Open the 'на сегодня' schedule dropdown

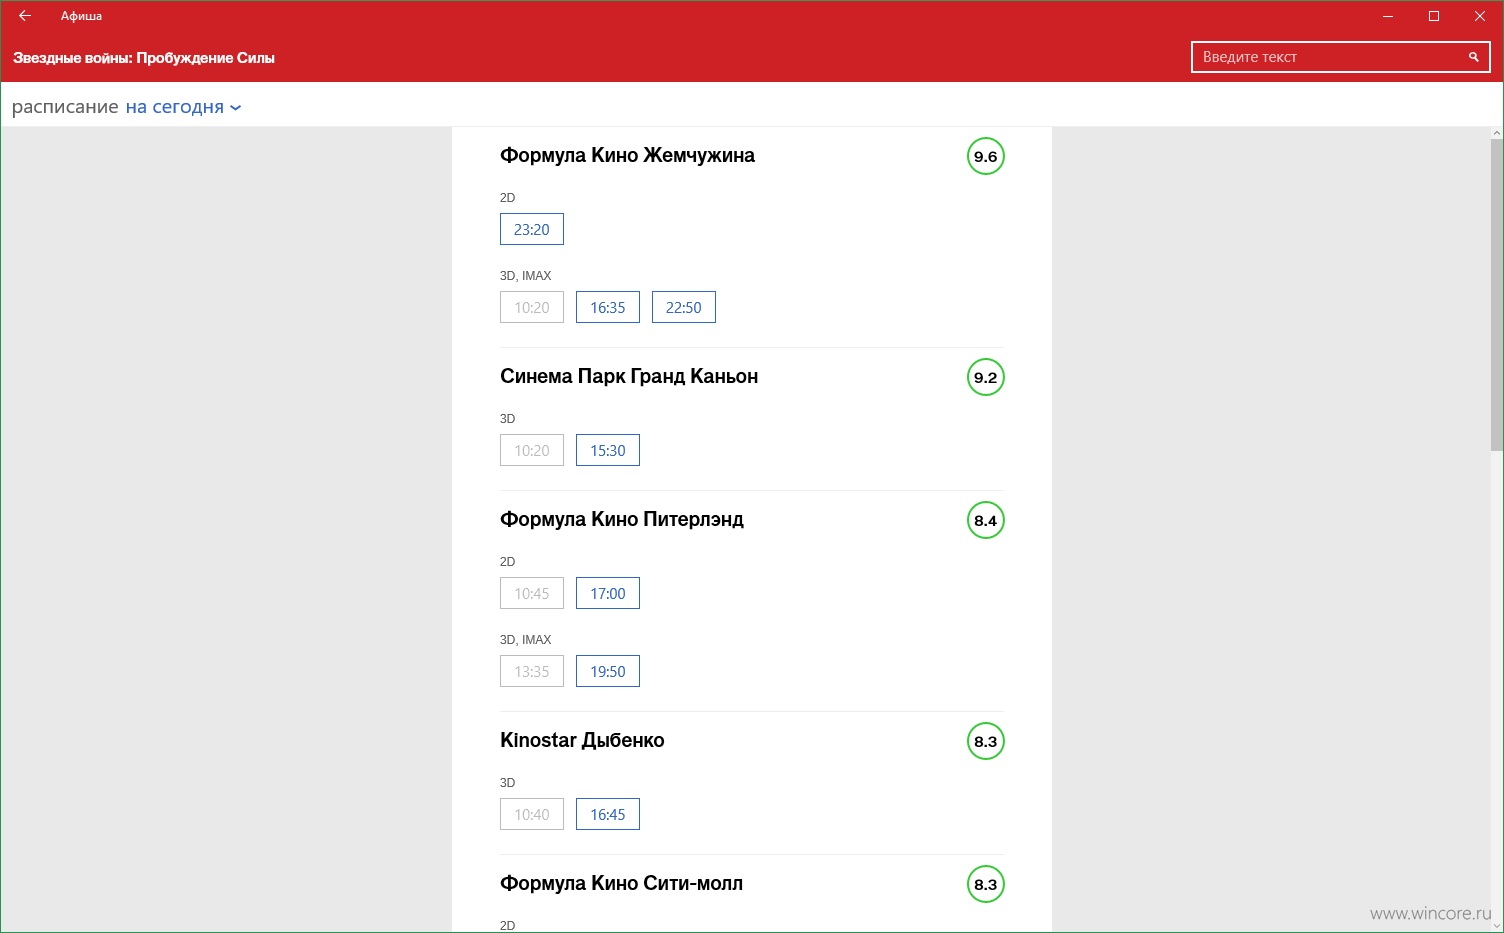click(x=183, y=107)
